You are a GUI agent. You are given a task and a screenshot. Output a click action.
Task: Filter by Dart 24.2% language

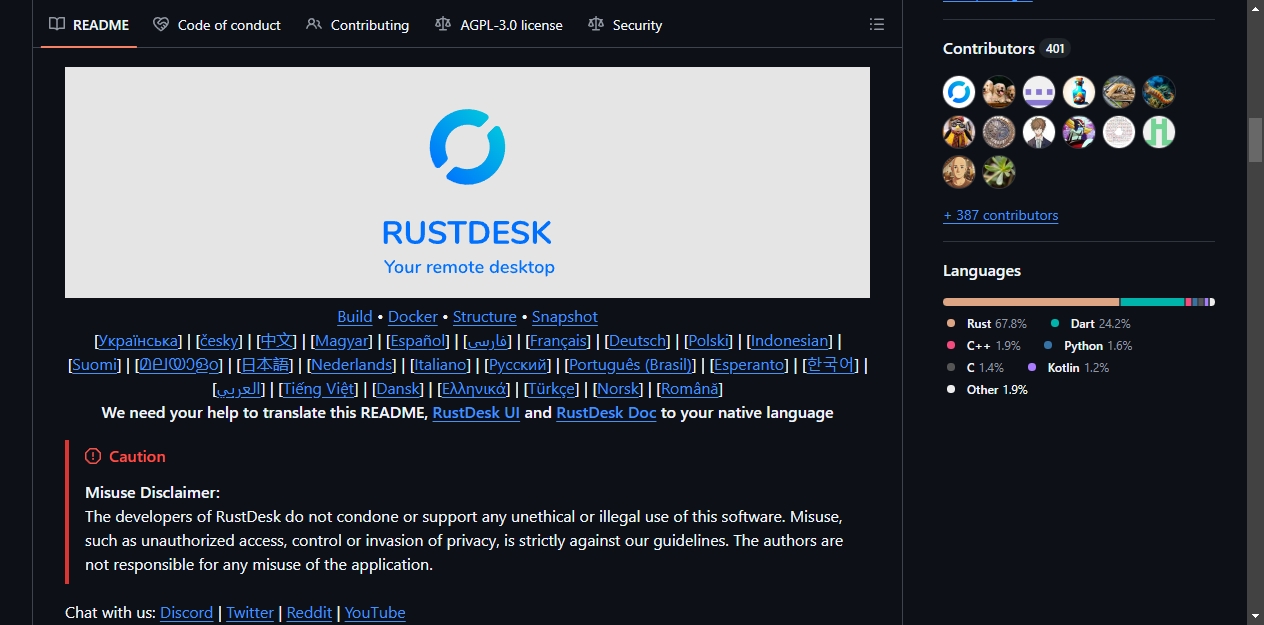click(1091, 323)
